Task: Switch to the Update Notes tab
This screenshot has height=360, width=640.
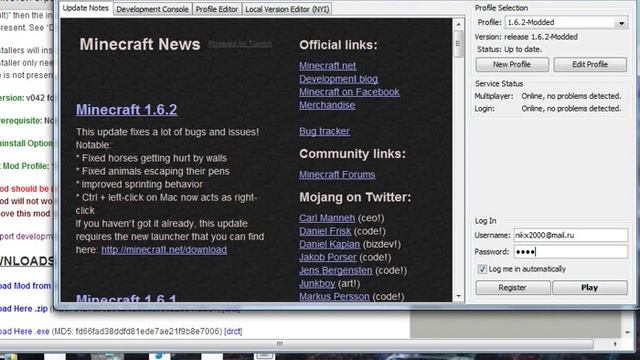Action: 86,8
